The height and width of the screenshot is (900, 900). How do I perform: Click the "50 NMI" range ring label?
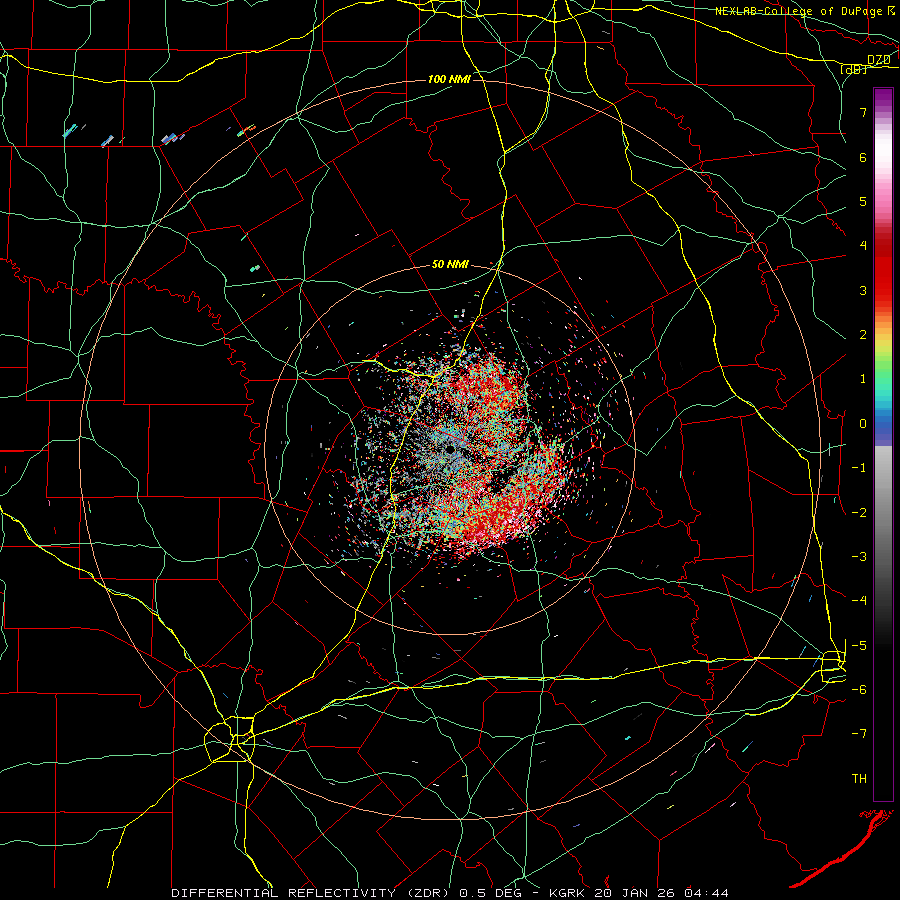450,265
